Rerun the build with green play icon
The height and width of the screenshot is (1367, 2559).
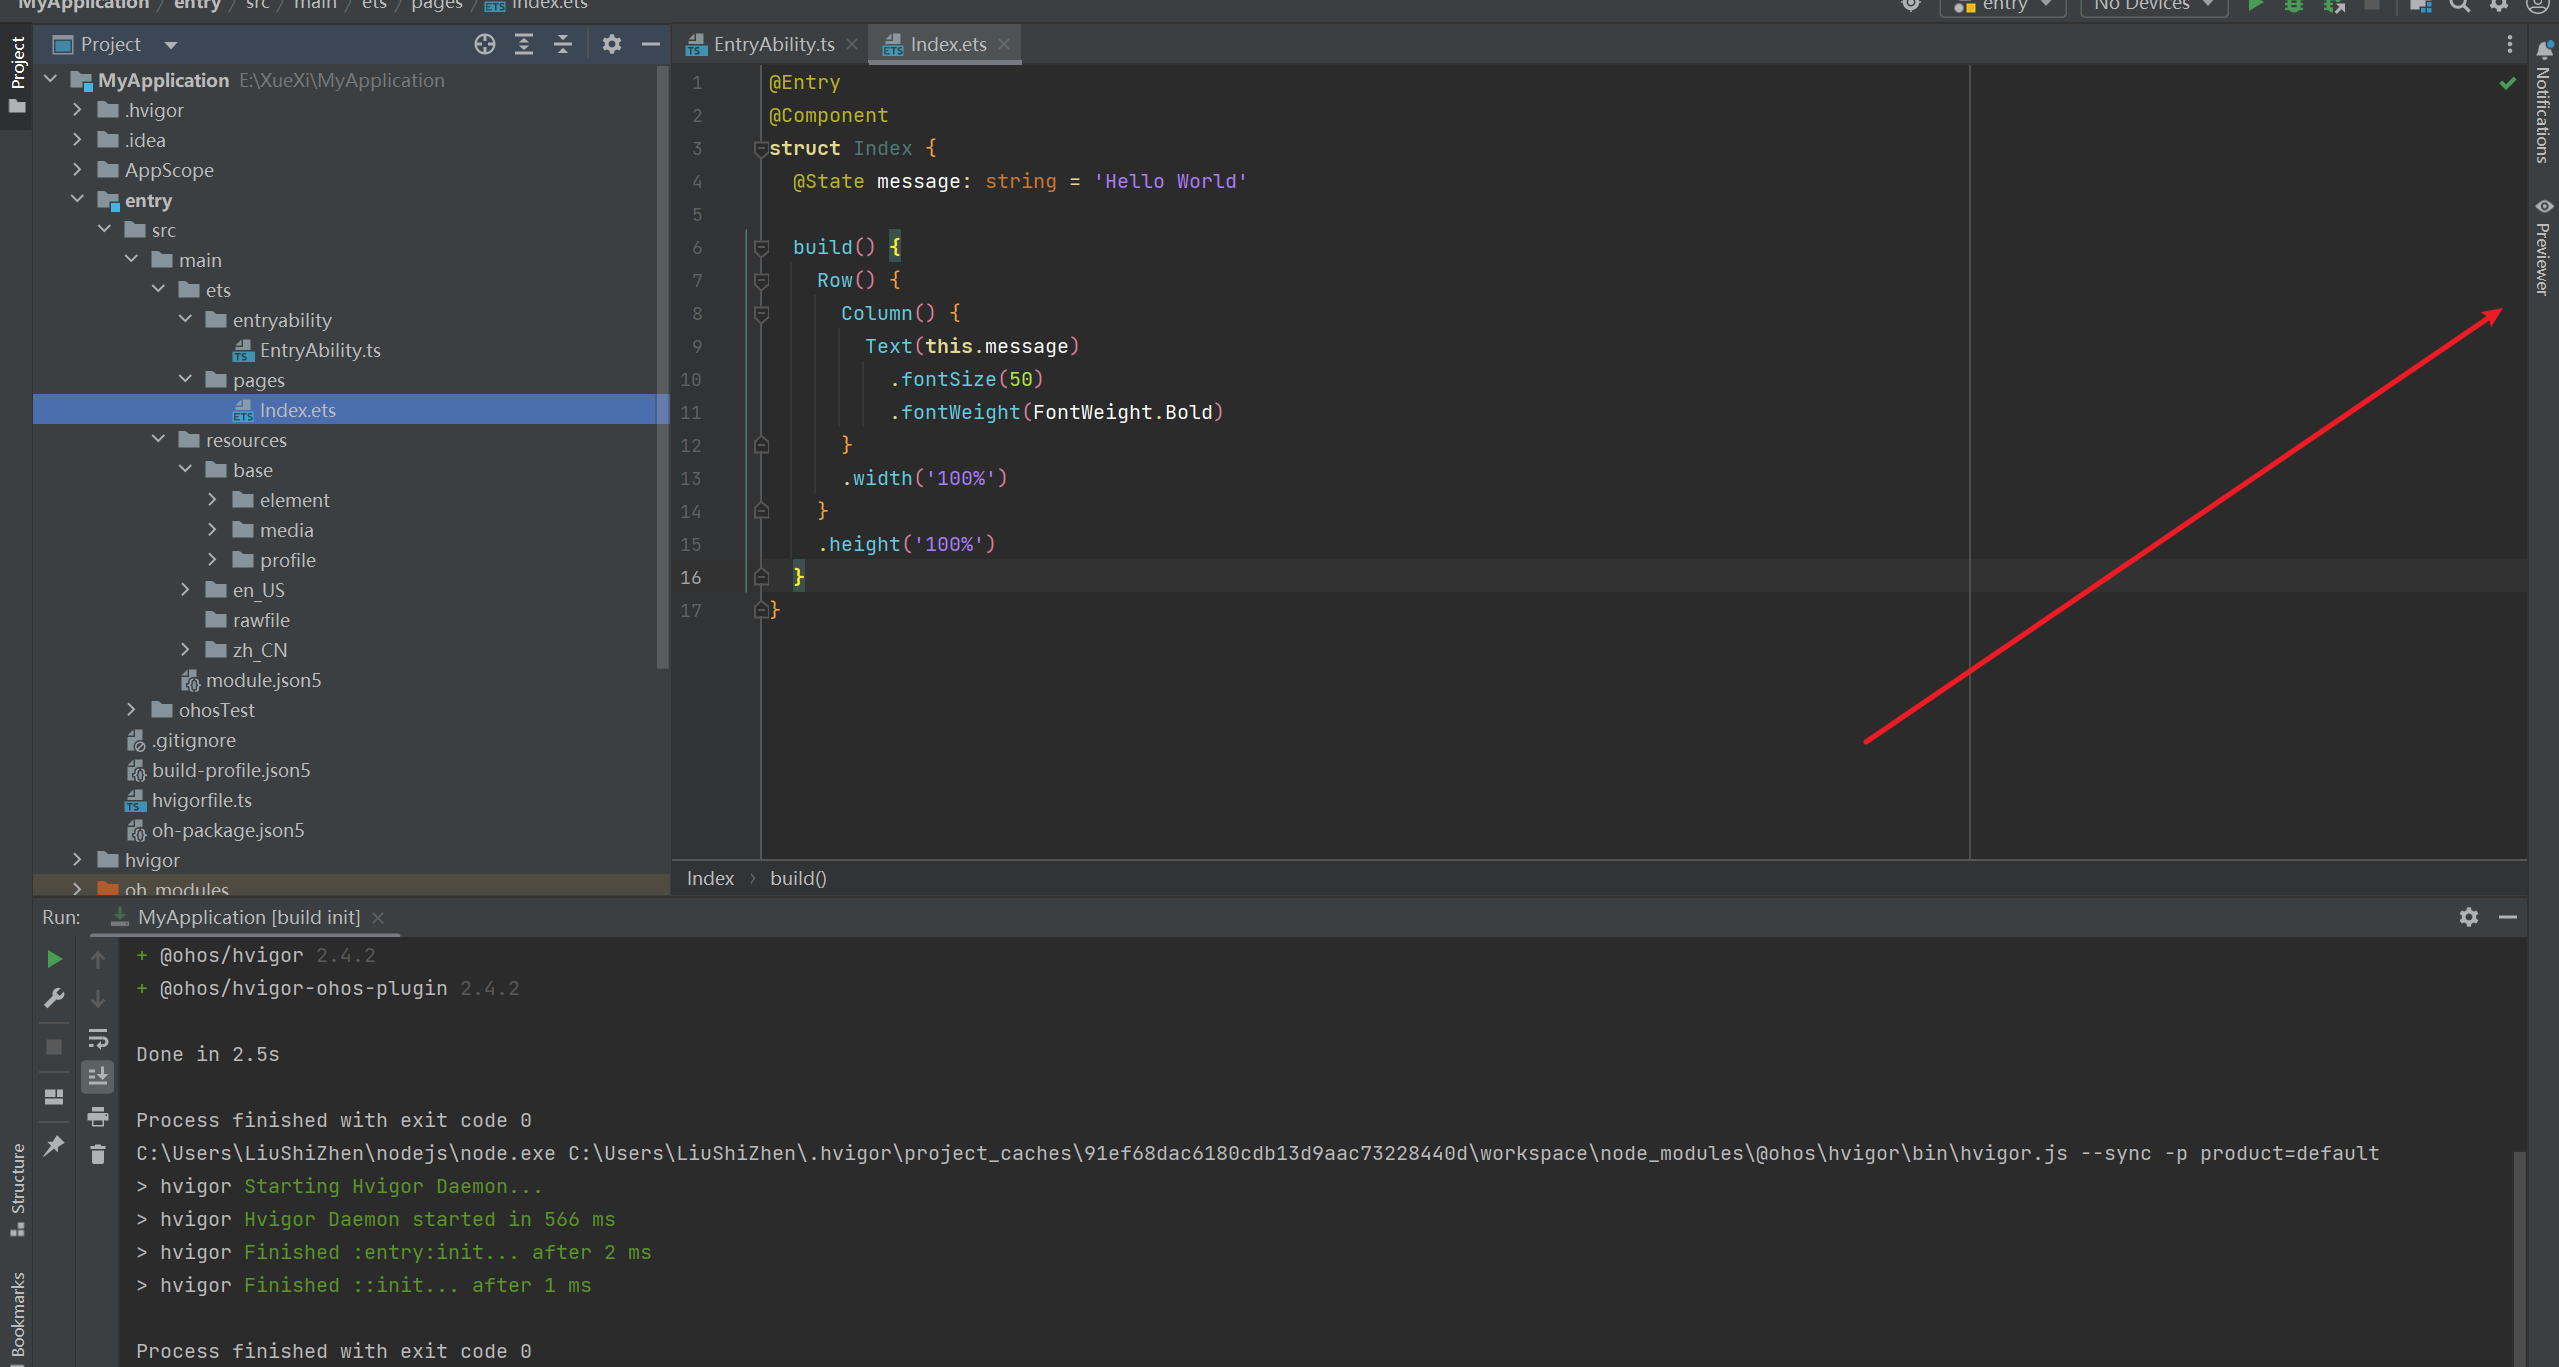(55, 959)
